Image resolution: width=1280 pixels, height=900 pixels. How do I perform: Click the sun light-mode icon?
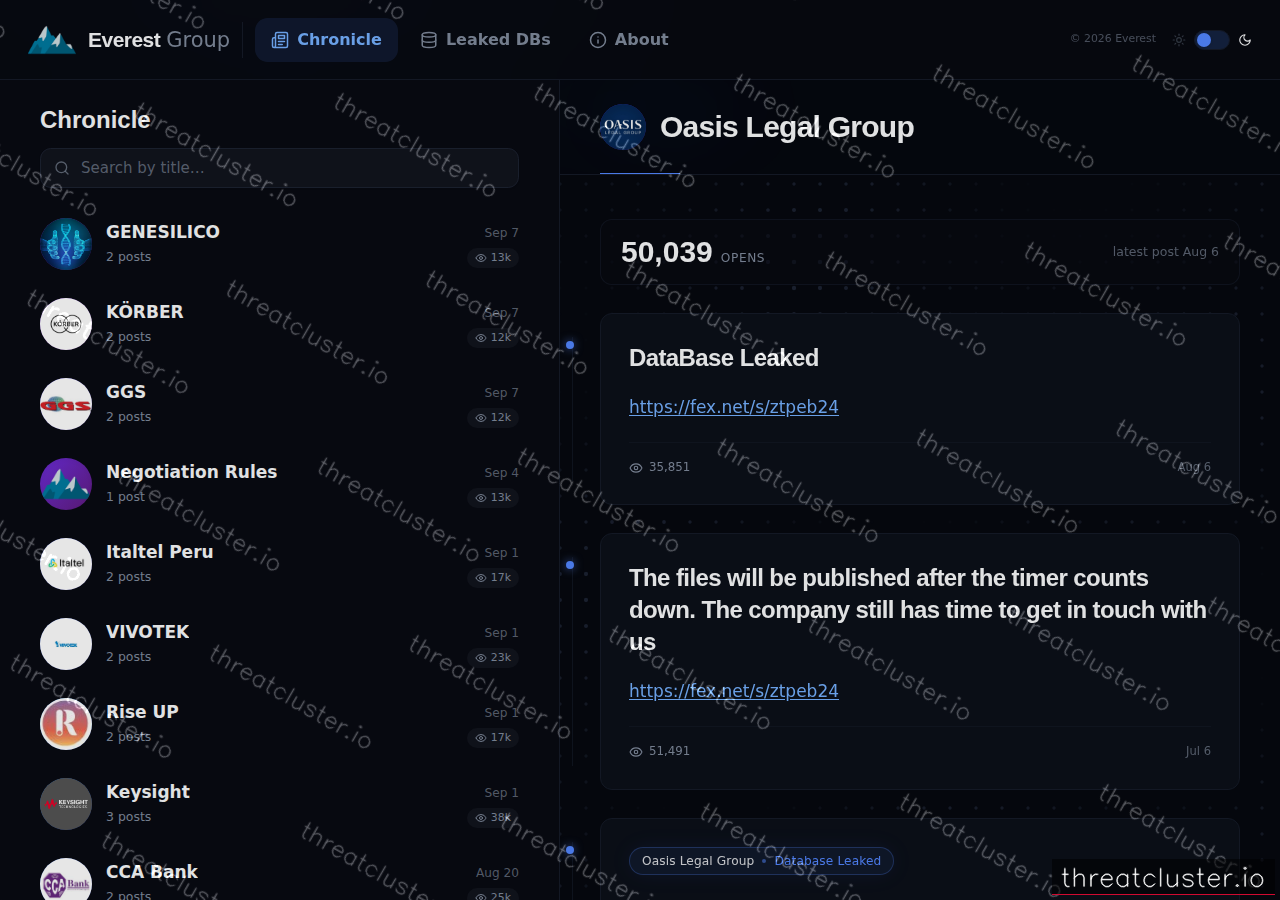(1179, 40)
